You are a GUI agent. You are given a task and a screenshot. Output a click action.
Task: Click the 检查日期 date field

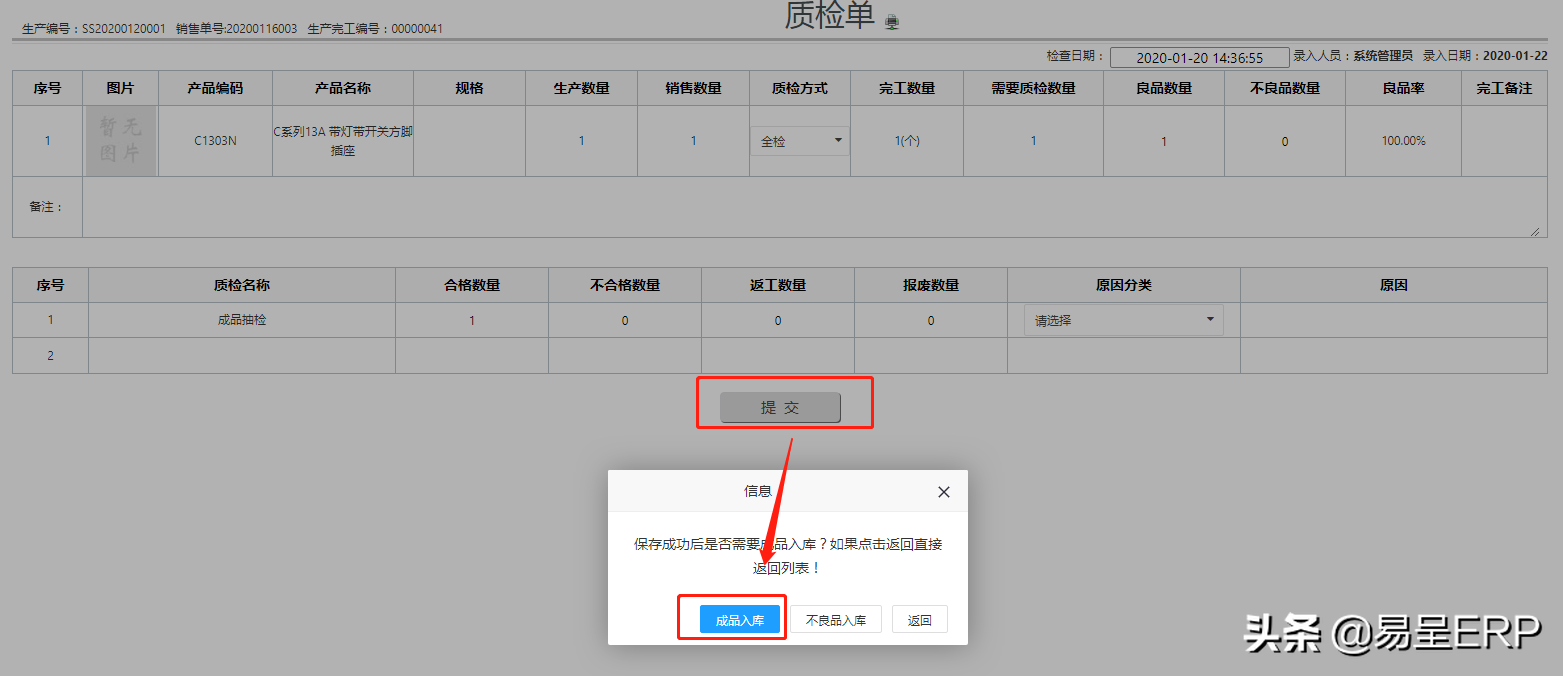(x=1199, y=58)
